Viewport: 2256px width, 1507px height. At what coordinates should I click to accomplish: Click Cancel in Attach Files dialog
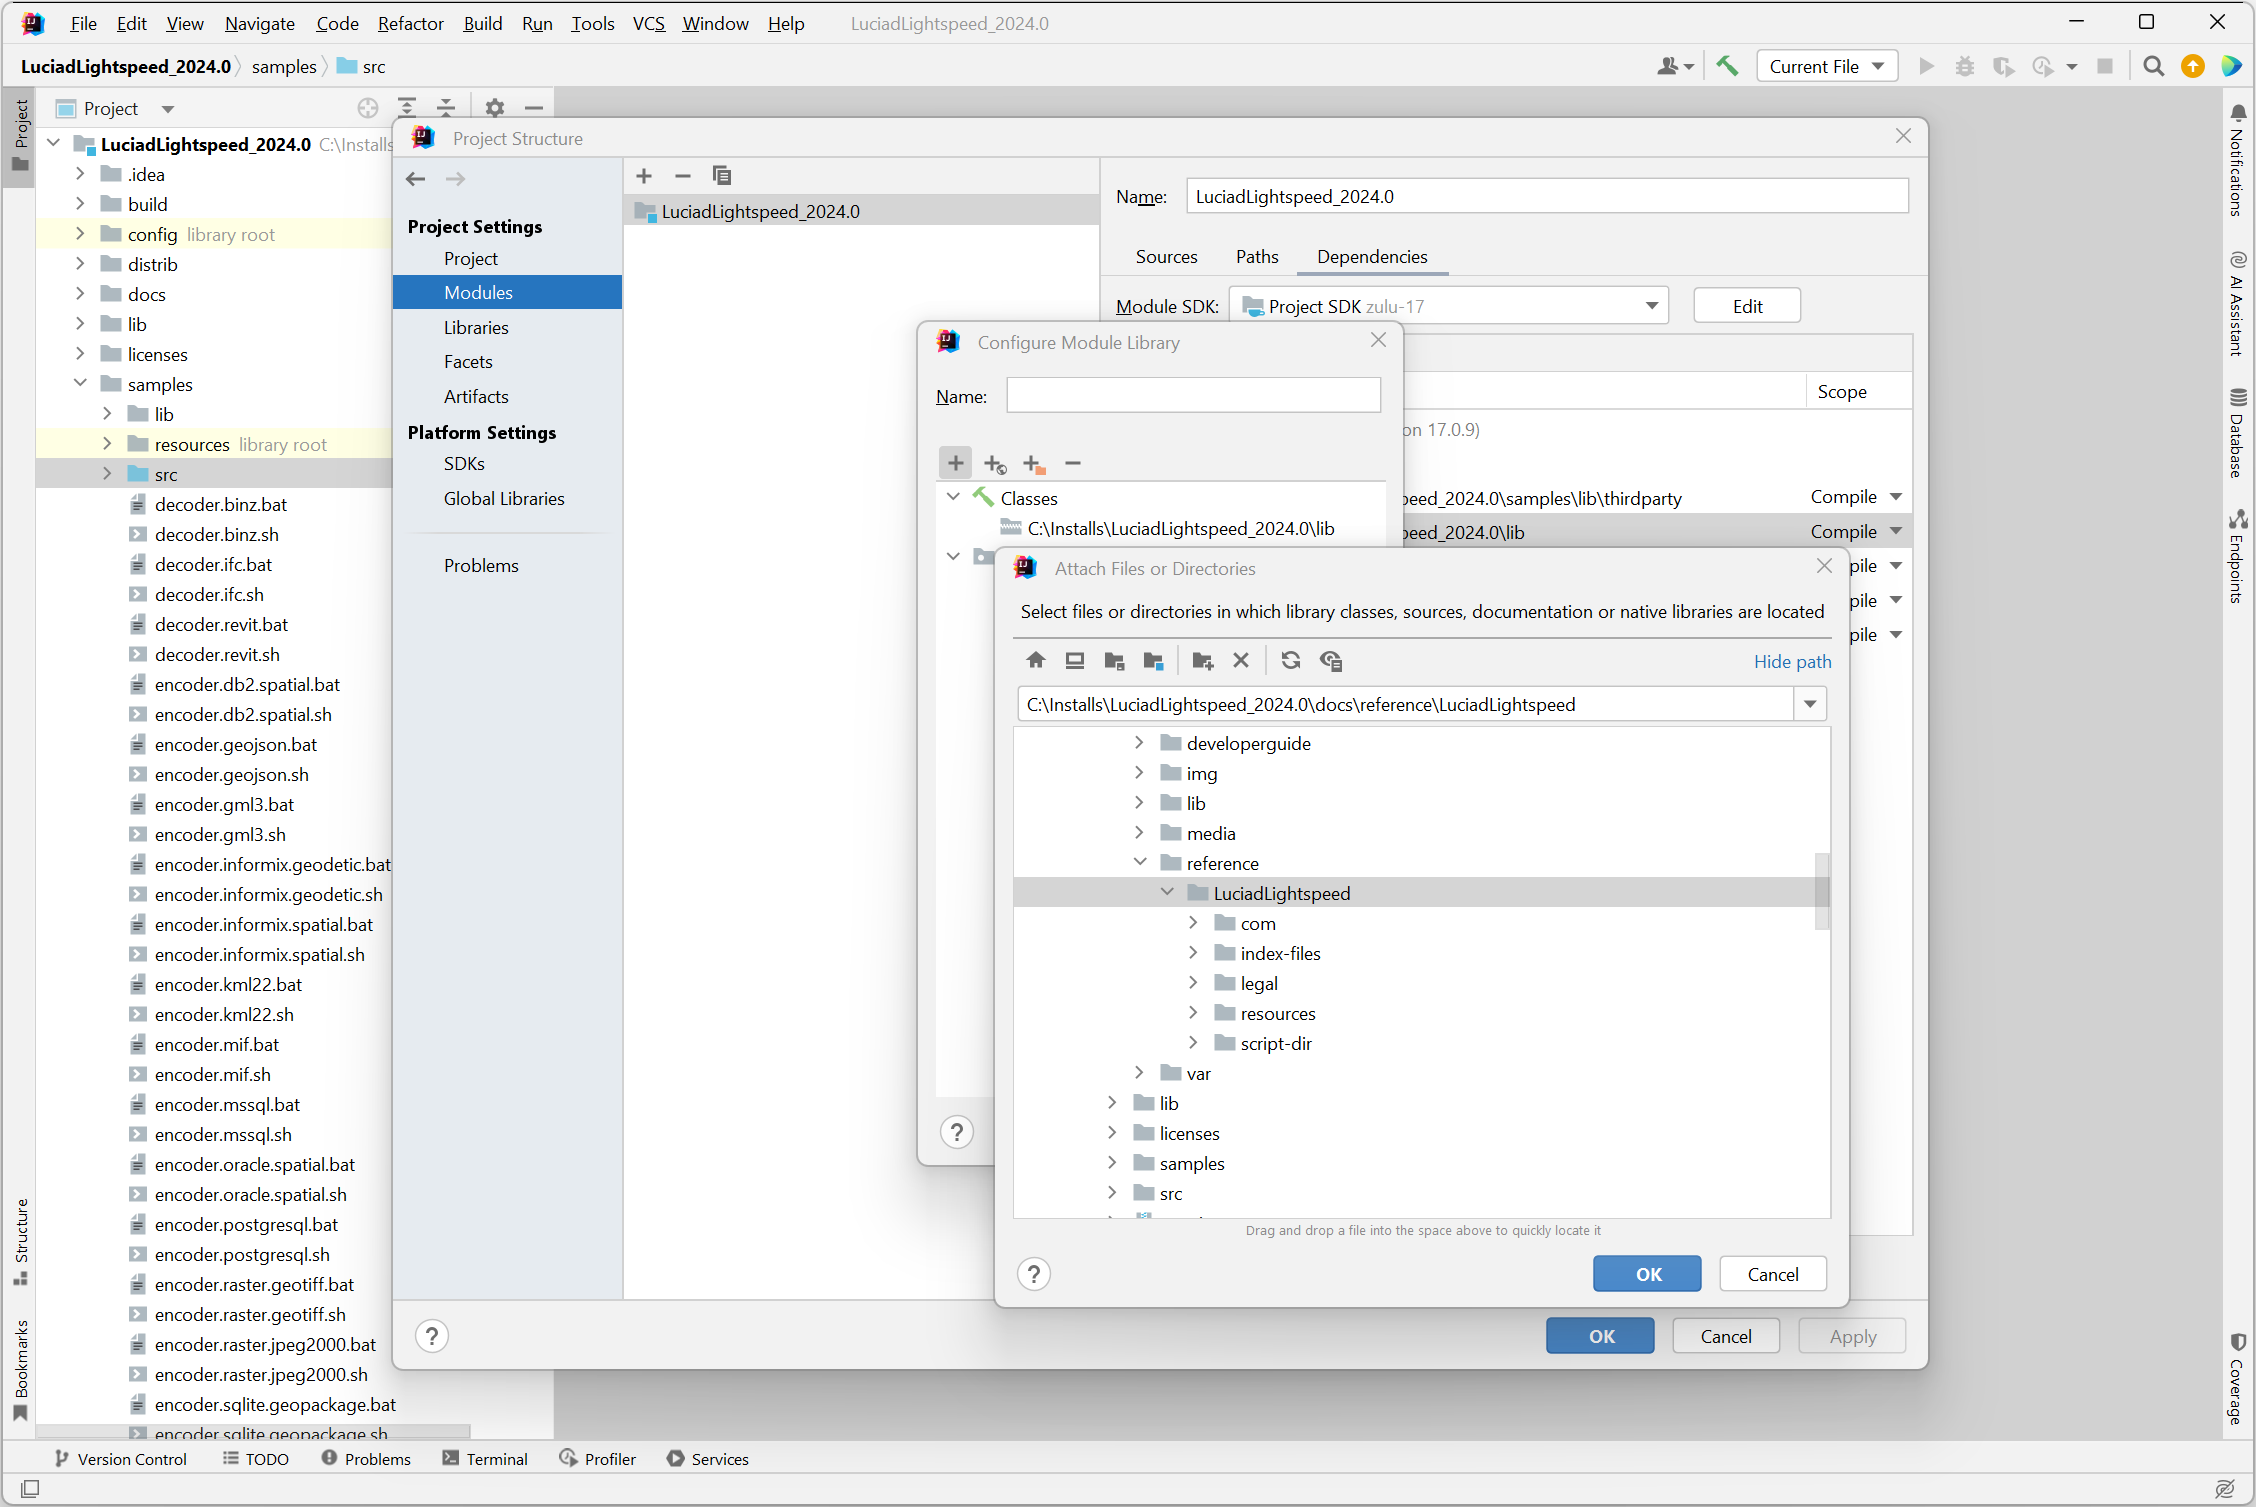[x=1772, y=1274]
